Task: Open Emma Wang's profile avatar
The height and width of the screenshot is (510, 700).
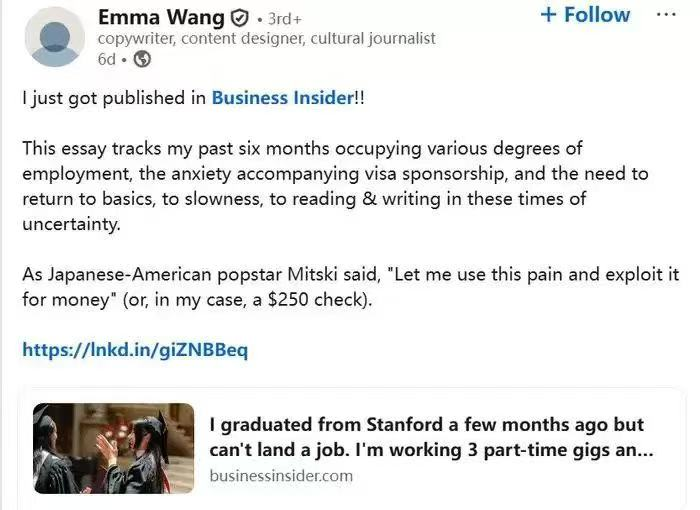Action: [53, 37]
